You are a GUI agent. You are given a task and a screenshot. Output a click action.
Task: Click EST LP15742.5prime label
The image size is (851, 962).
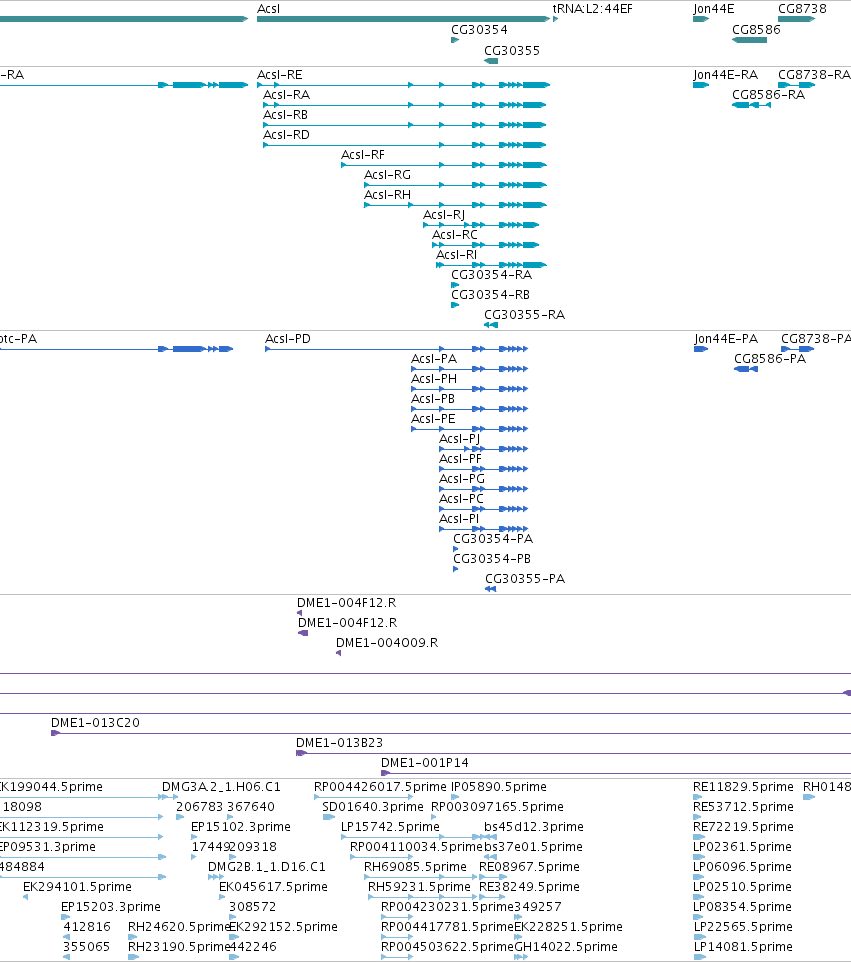tap(390, 826)
